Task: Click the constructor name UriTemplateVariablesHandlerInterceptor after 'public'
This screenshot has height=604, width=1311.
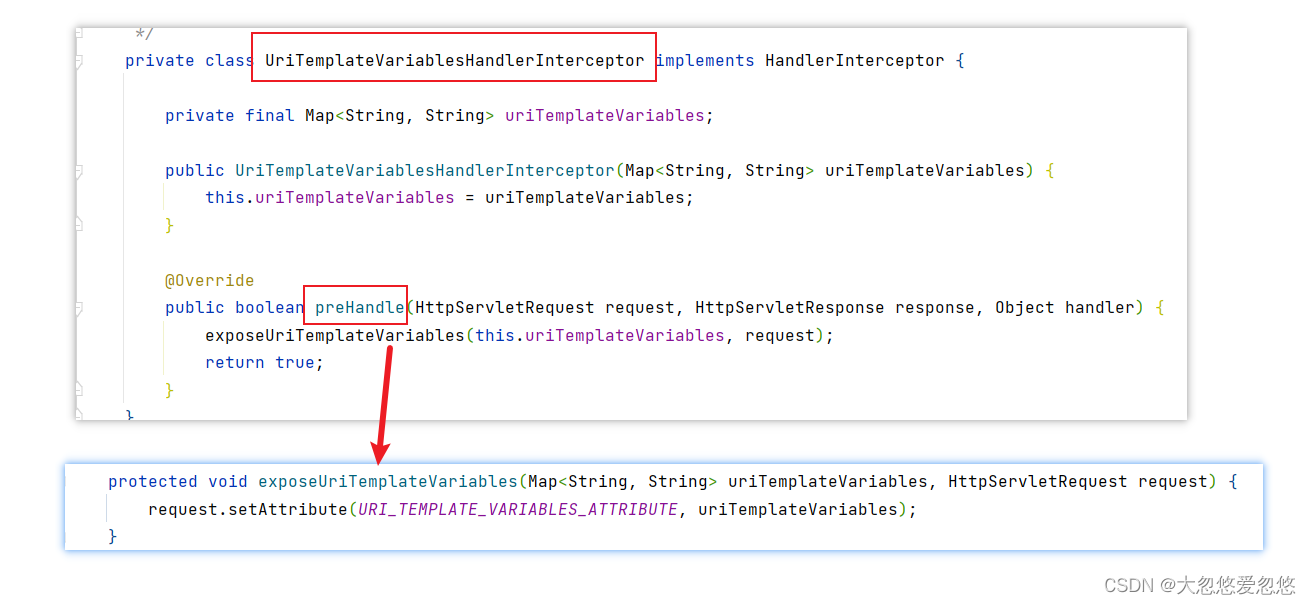Action: coord(425,171)
